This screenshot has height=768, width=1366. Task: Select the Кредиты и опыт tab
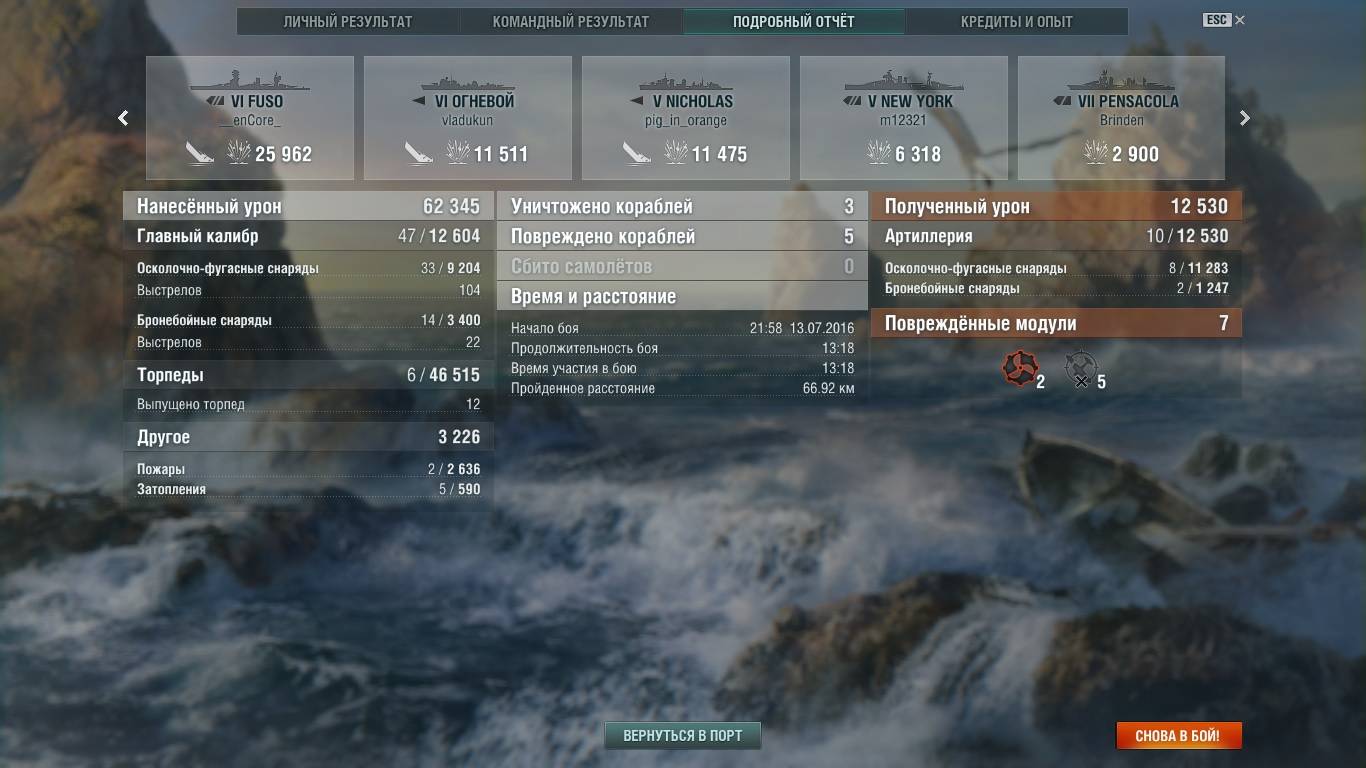coord(1016,21)
